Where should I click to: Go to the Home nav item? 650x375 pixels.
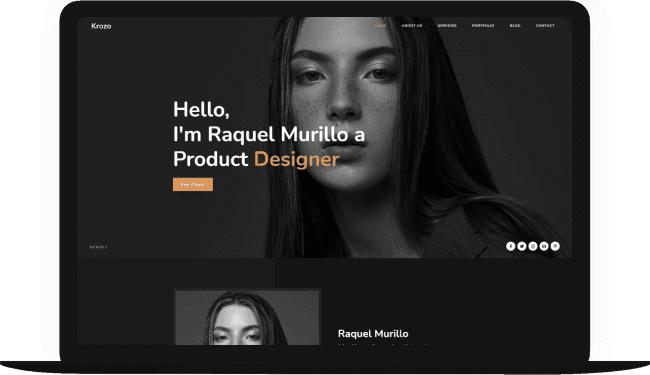(380, 26)
